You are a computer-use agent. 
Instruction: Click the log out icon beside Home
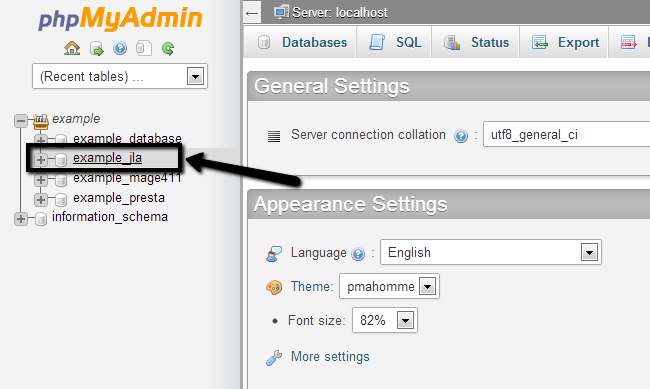[x=97, y=49]
